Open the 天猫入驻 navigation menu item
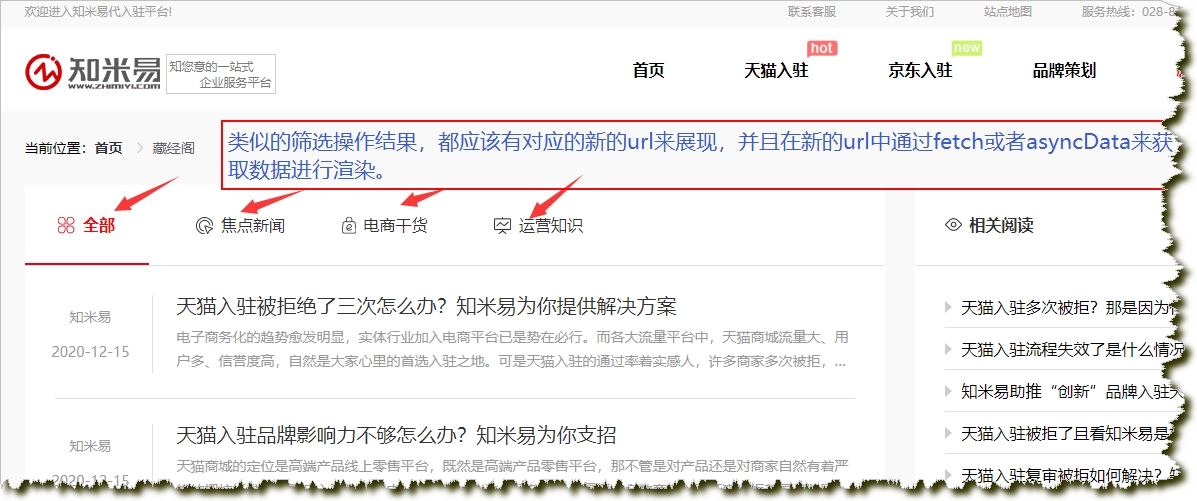The width and height of the screenshot is (1197, 501). point(776,71)
